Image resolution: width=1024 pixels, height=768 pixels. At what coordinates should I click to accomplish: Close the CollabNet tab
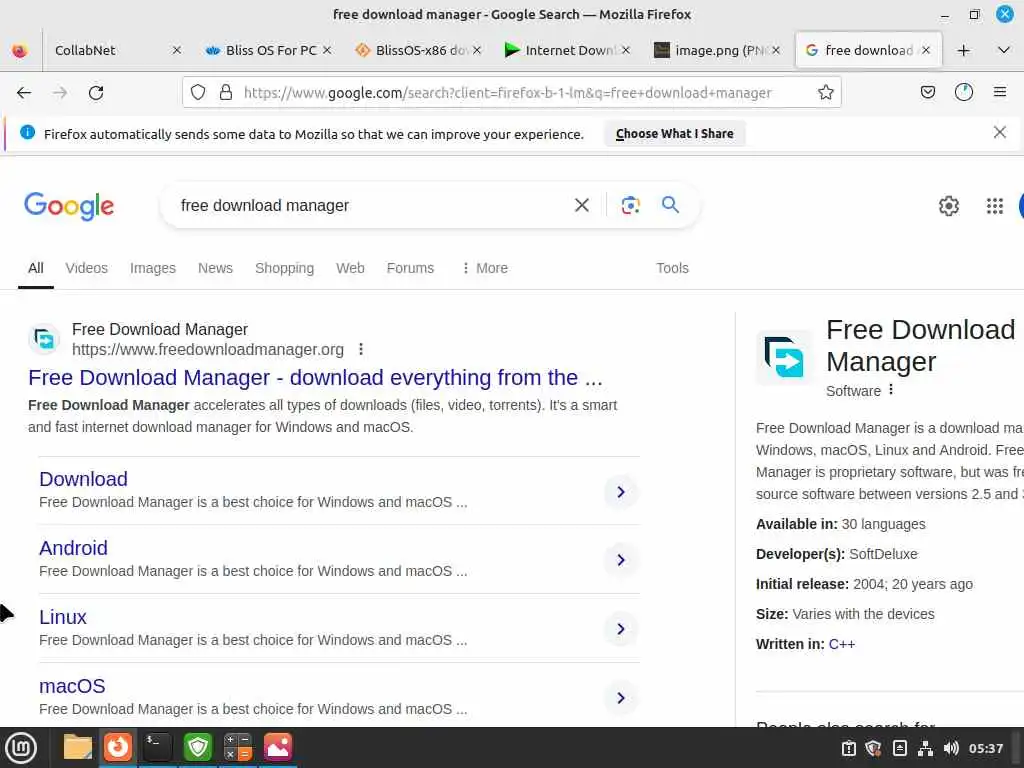pyautogui.click(x=176, y=50)
